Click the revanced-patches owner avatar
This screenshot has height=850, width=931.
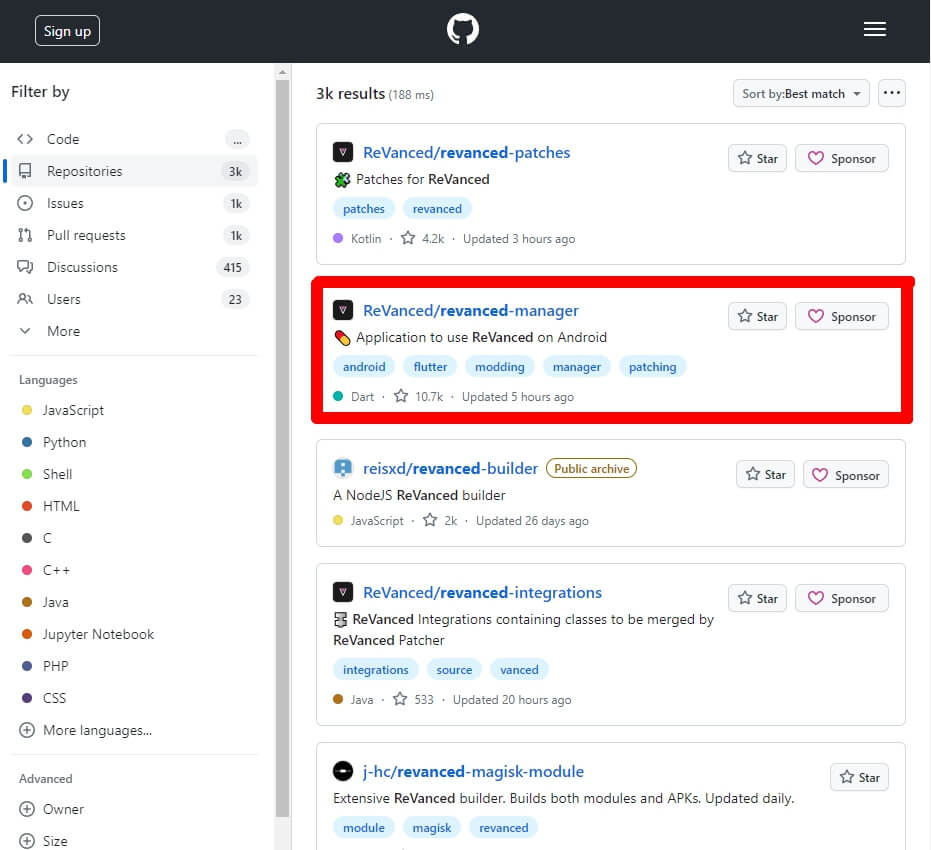click(343, 153)
